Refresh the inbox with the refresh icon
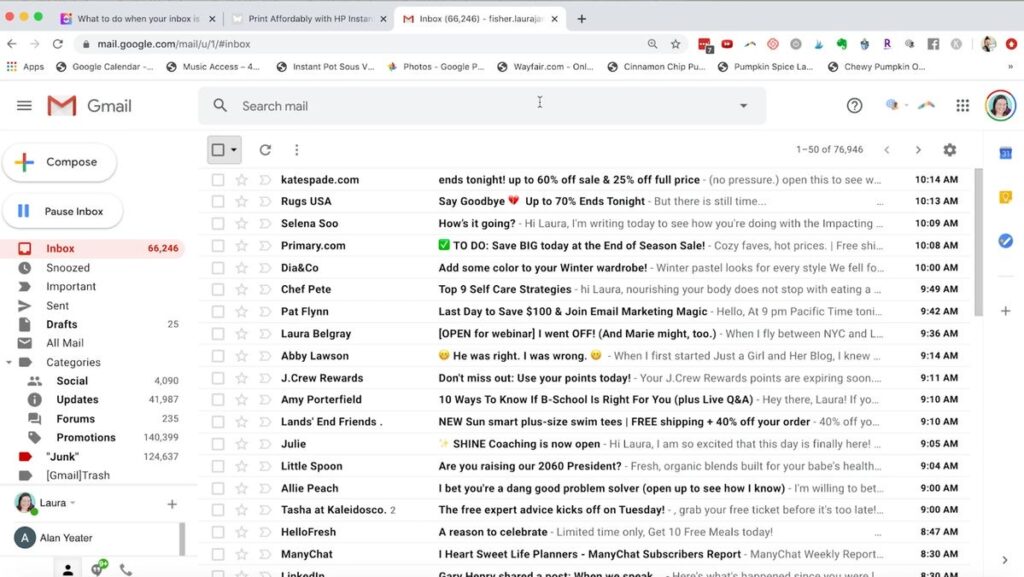 coord(265,149)
